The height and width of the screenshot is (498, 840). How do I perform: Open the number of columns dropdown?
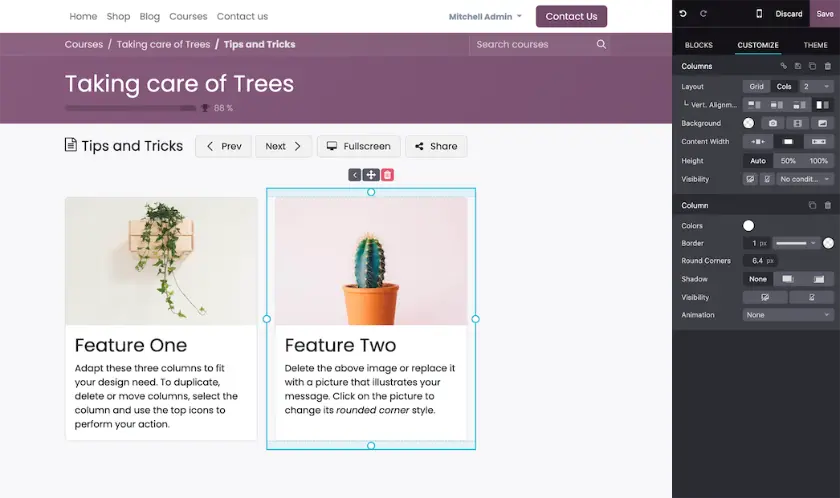pos(816,86)
